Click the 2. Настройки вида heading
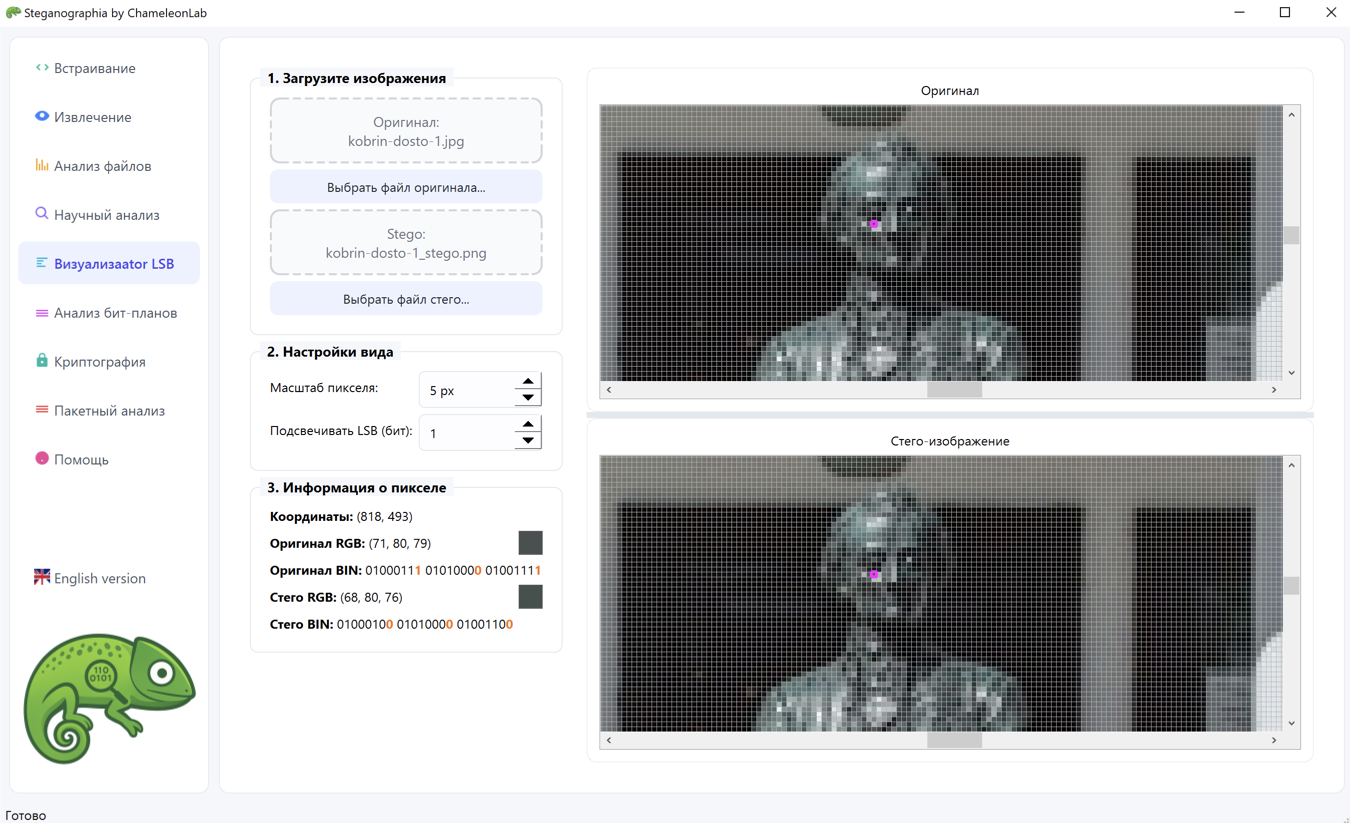 [330, 352]
